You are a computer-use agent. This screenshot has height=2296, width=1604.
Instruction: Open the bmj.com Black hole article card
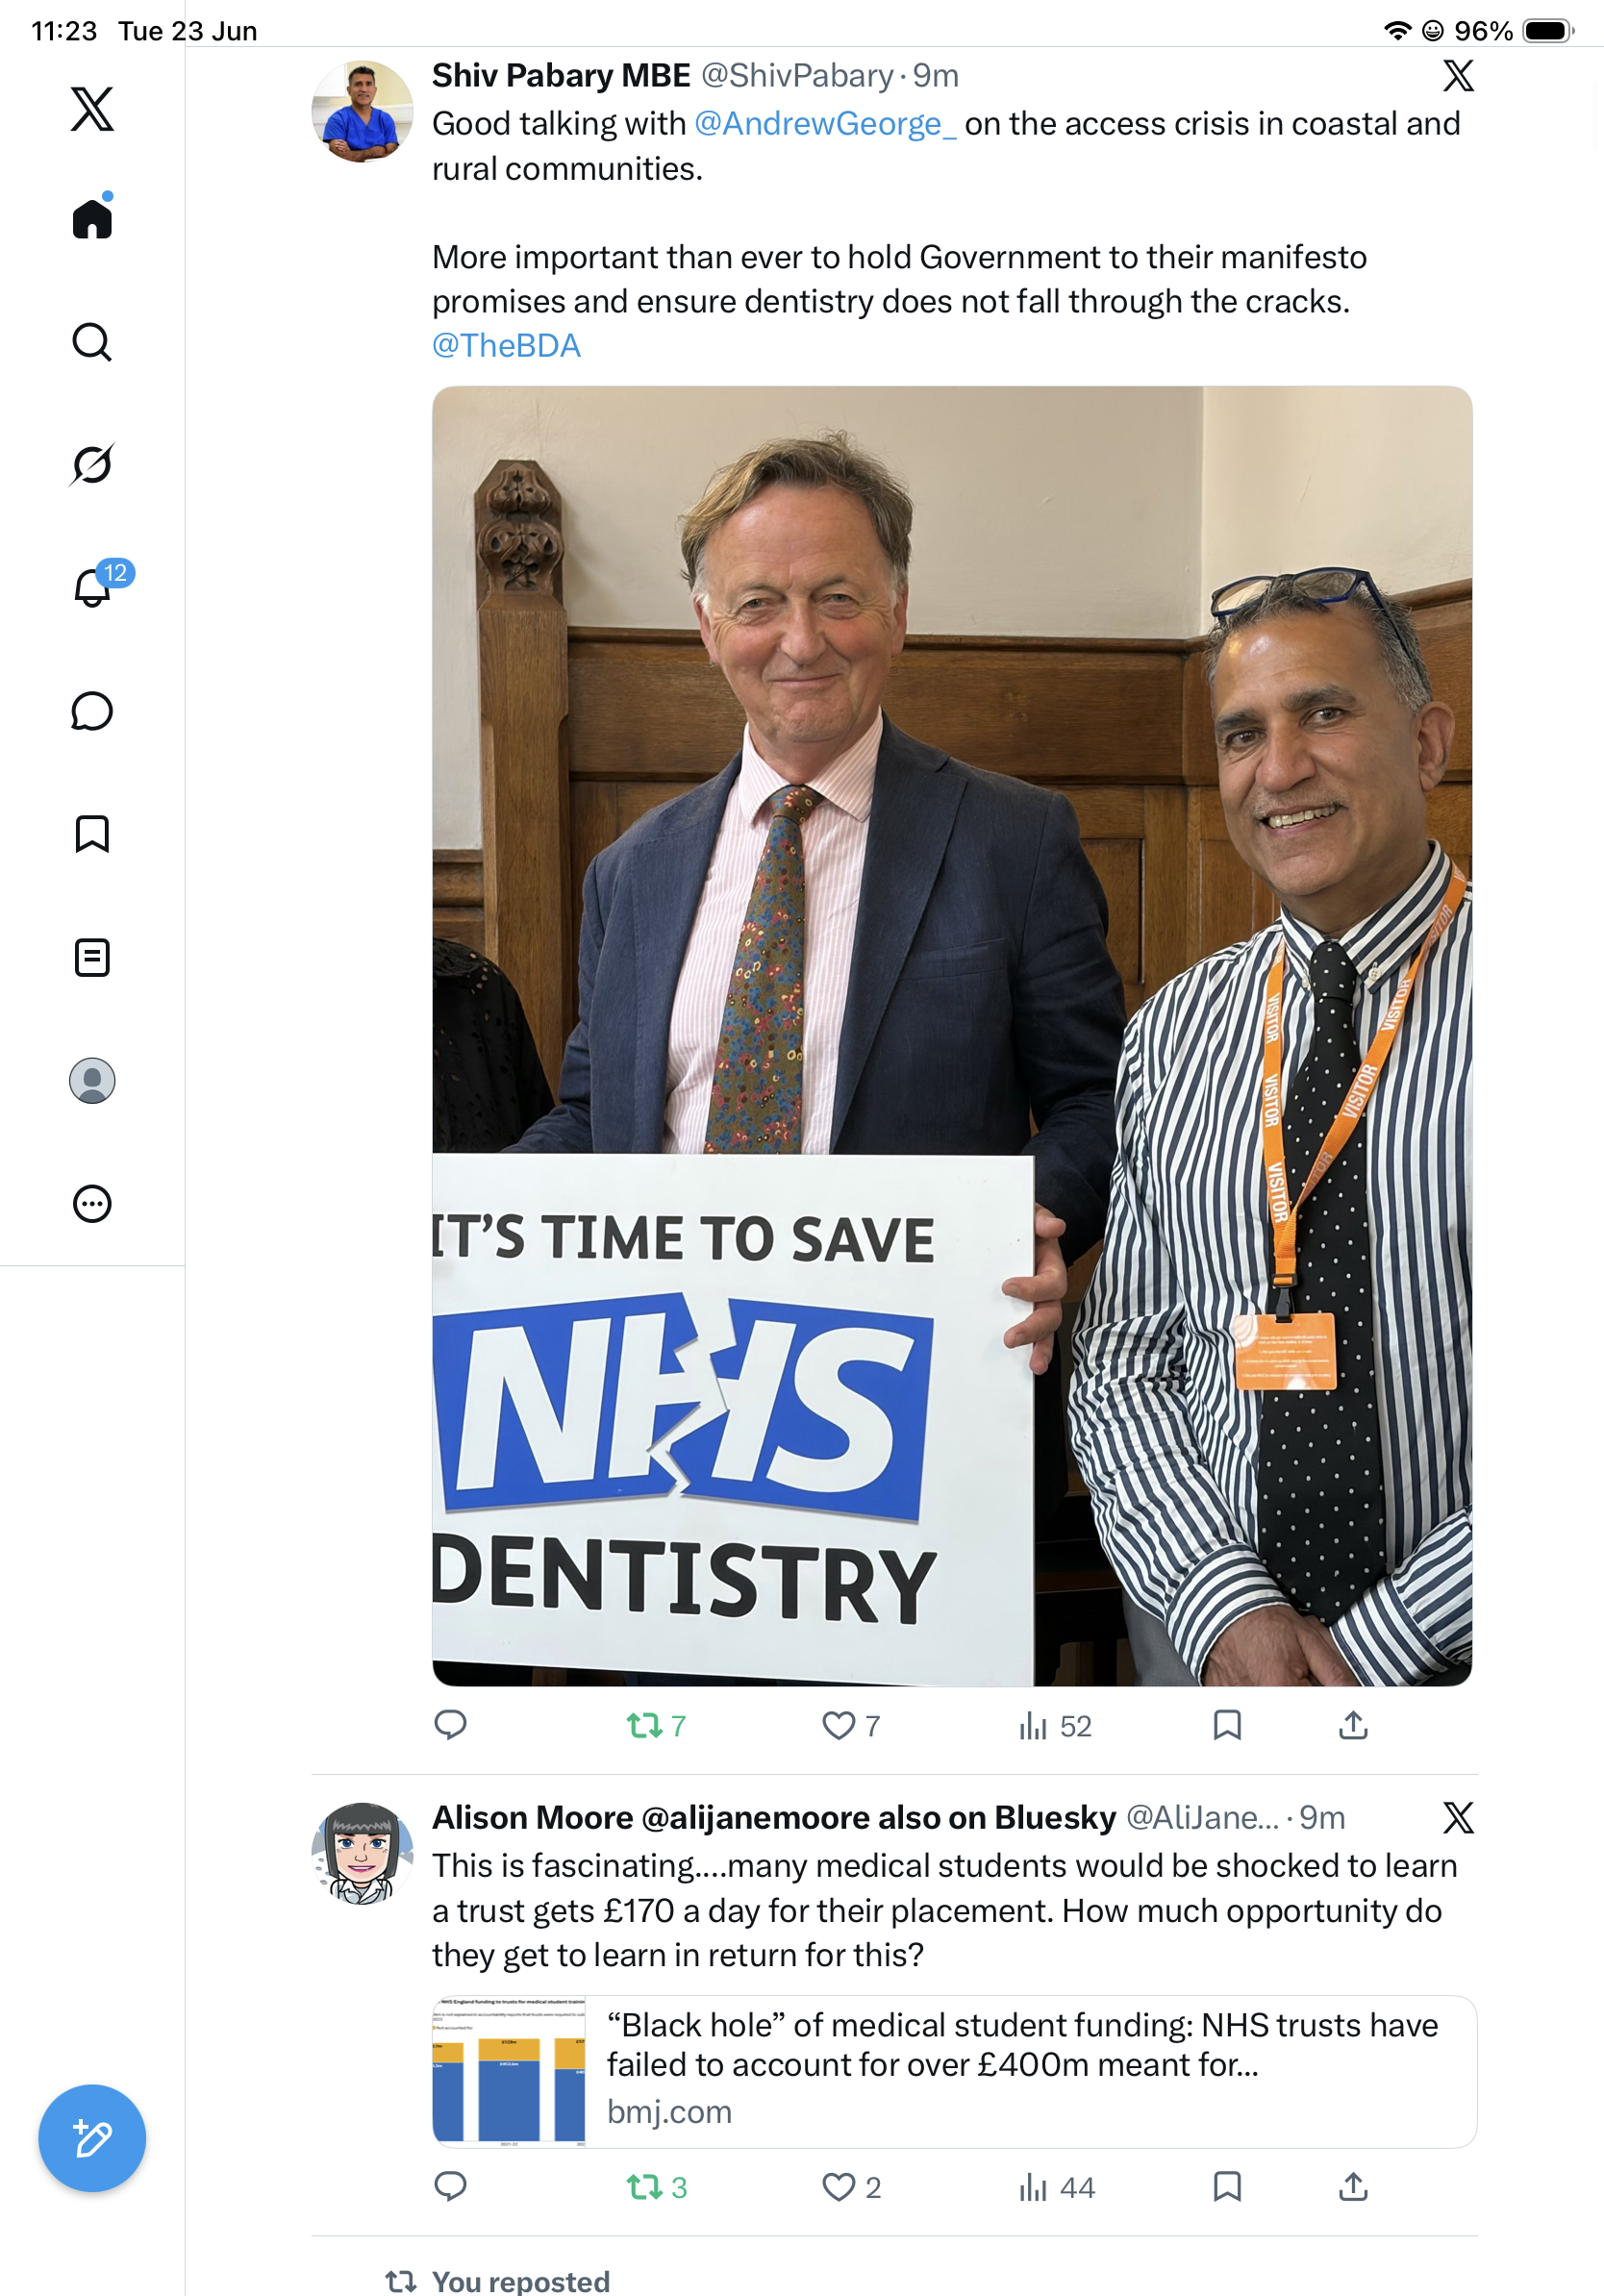click(954, 2072)
